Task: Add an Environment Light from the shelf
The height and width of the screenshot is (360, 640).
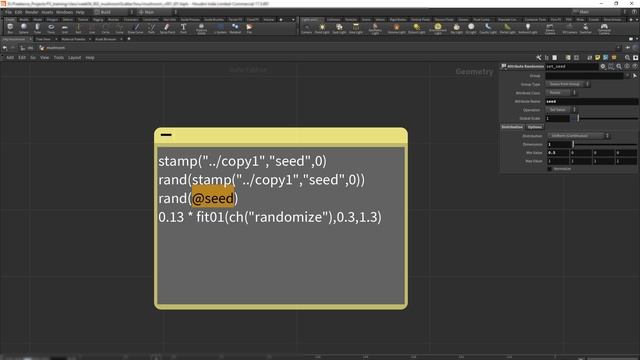Action: click(x=438, y=29)
